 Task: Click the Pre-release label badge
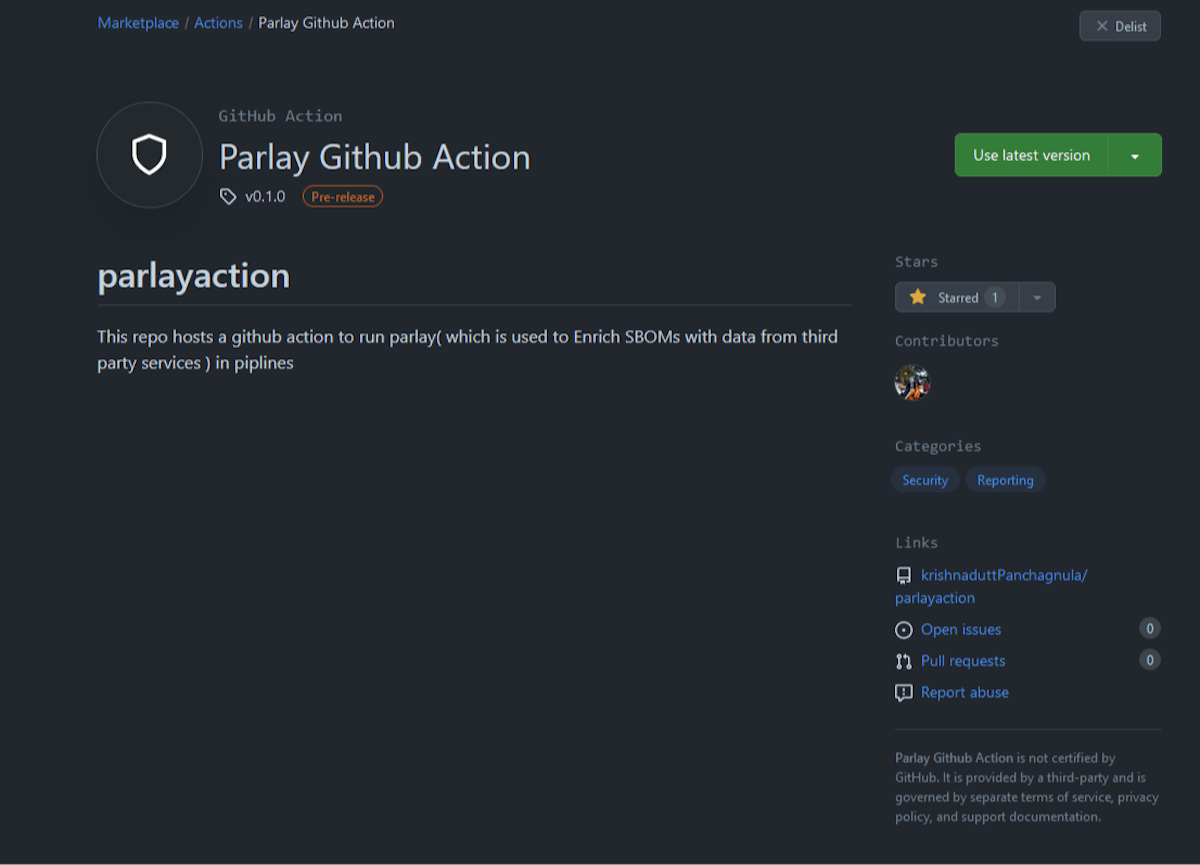[x=343, y=197]
